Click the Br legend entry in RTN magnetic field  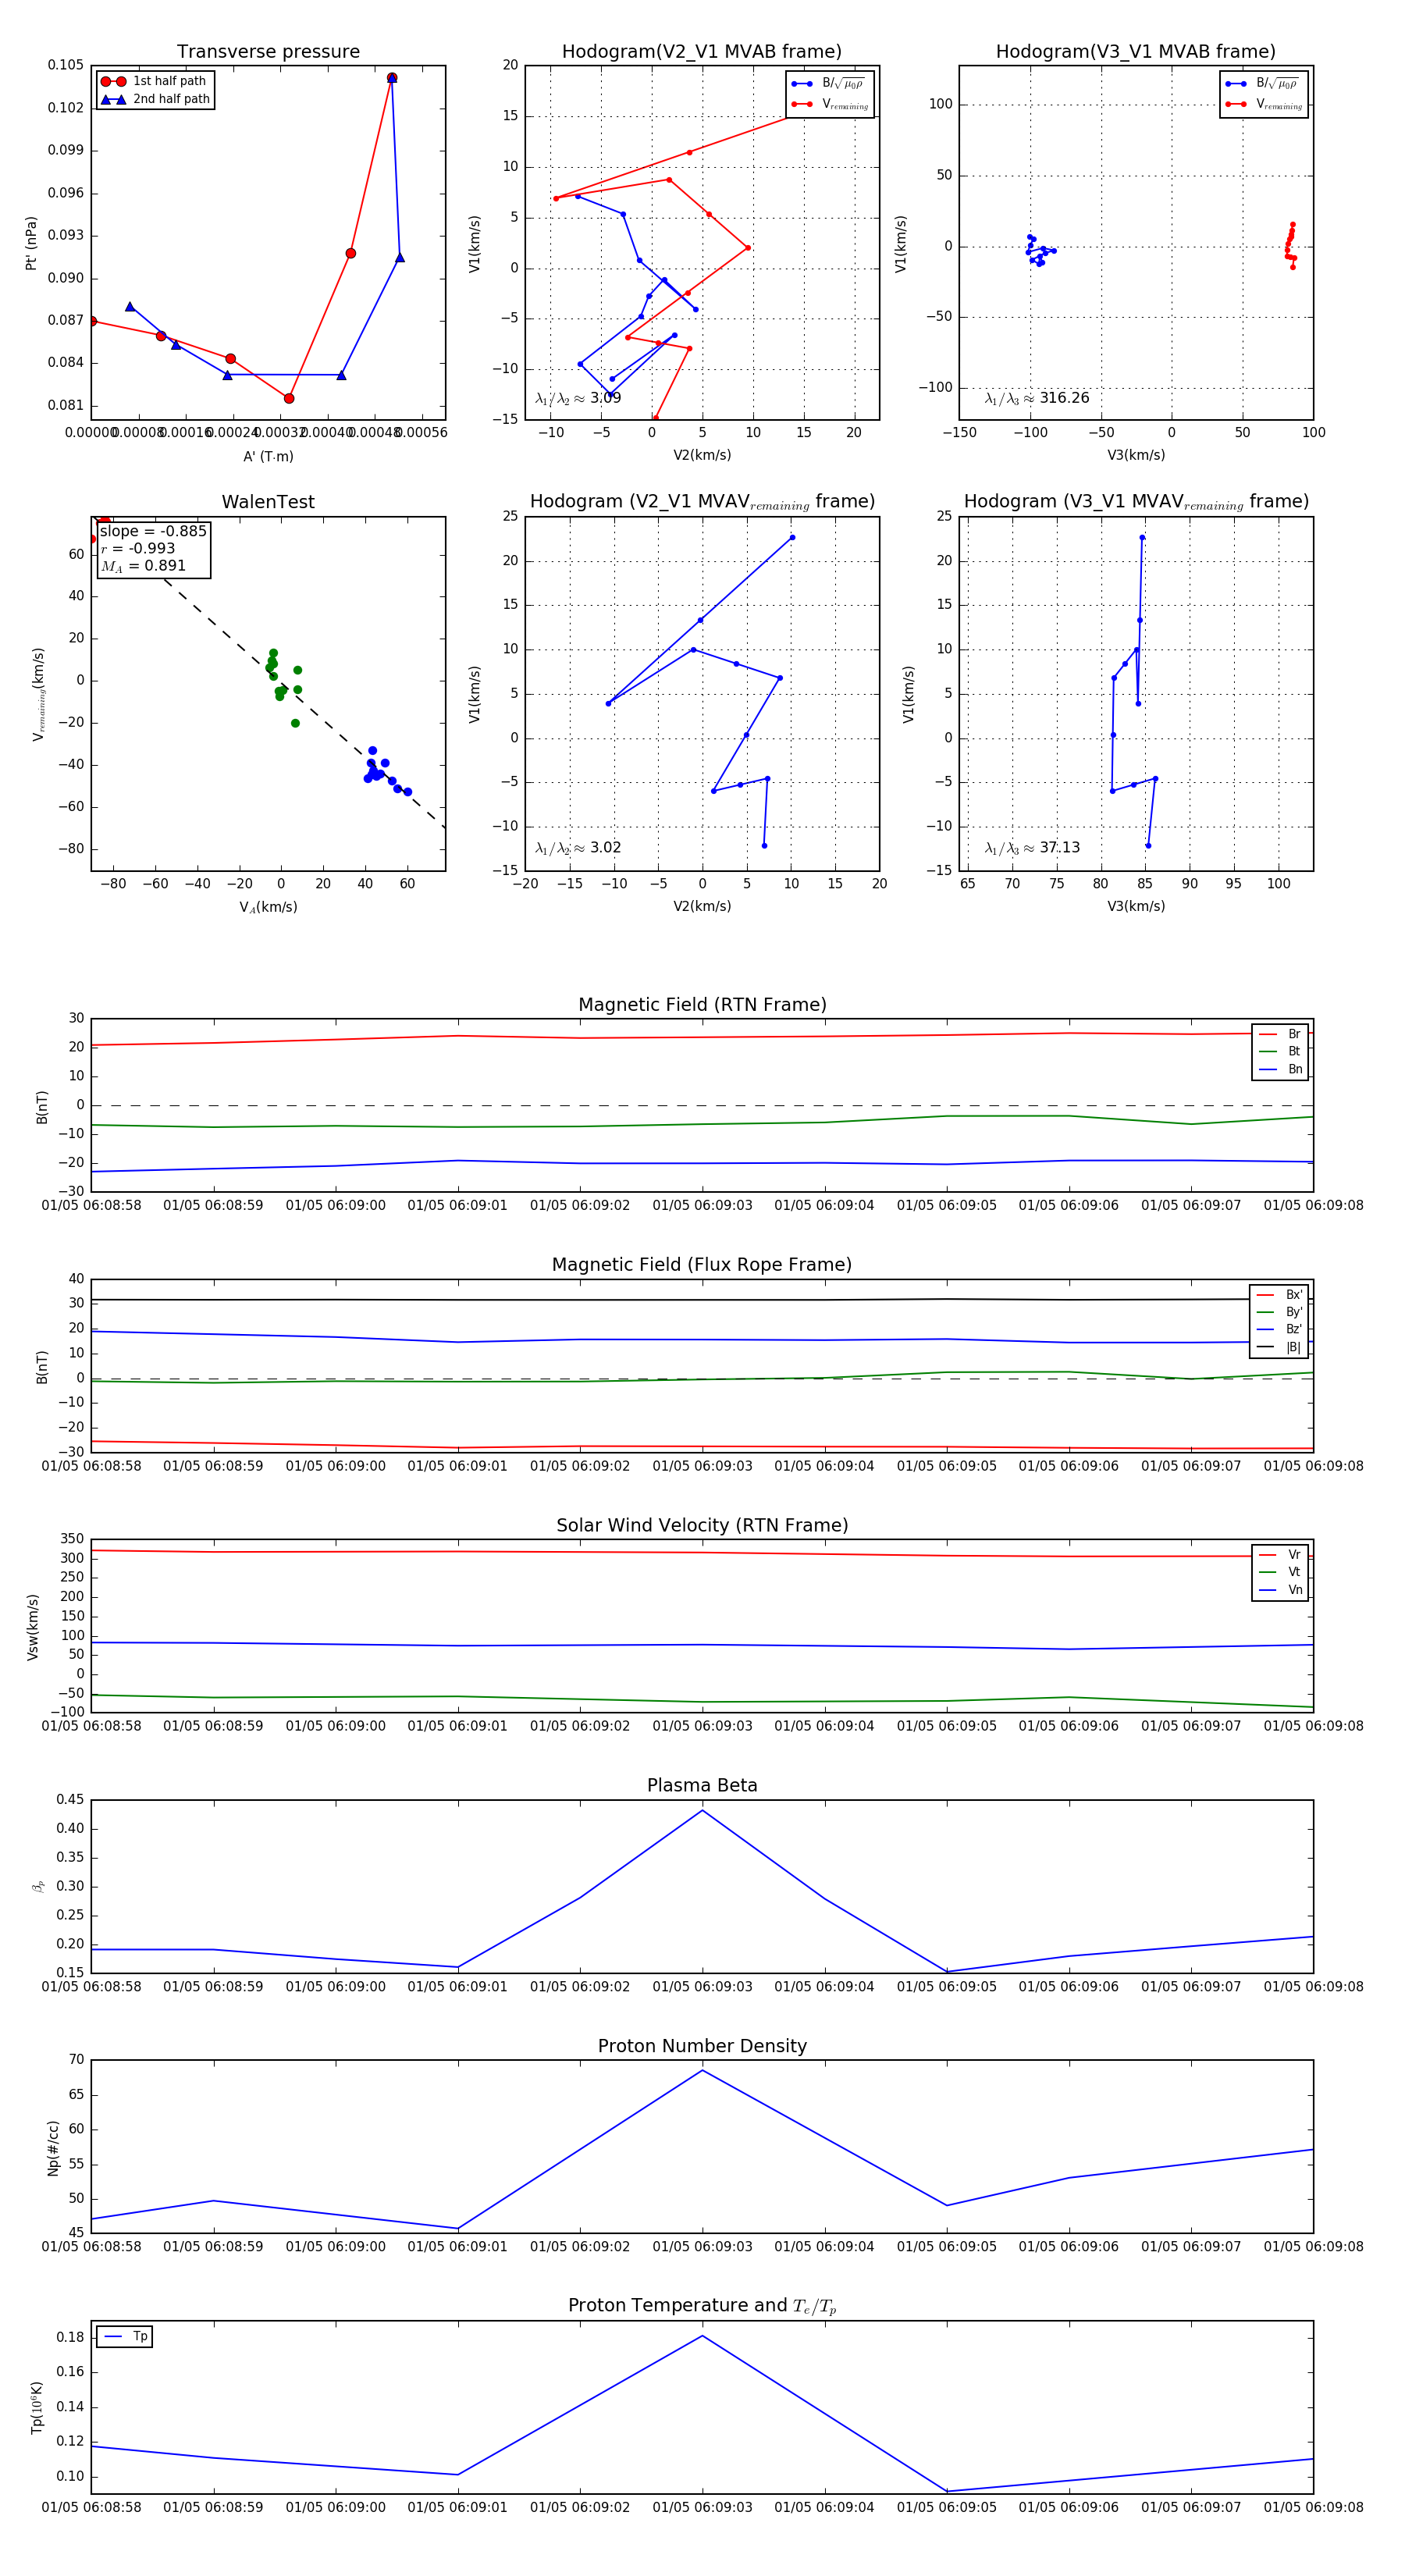[1280, 1034]
